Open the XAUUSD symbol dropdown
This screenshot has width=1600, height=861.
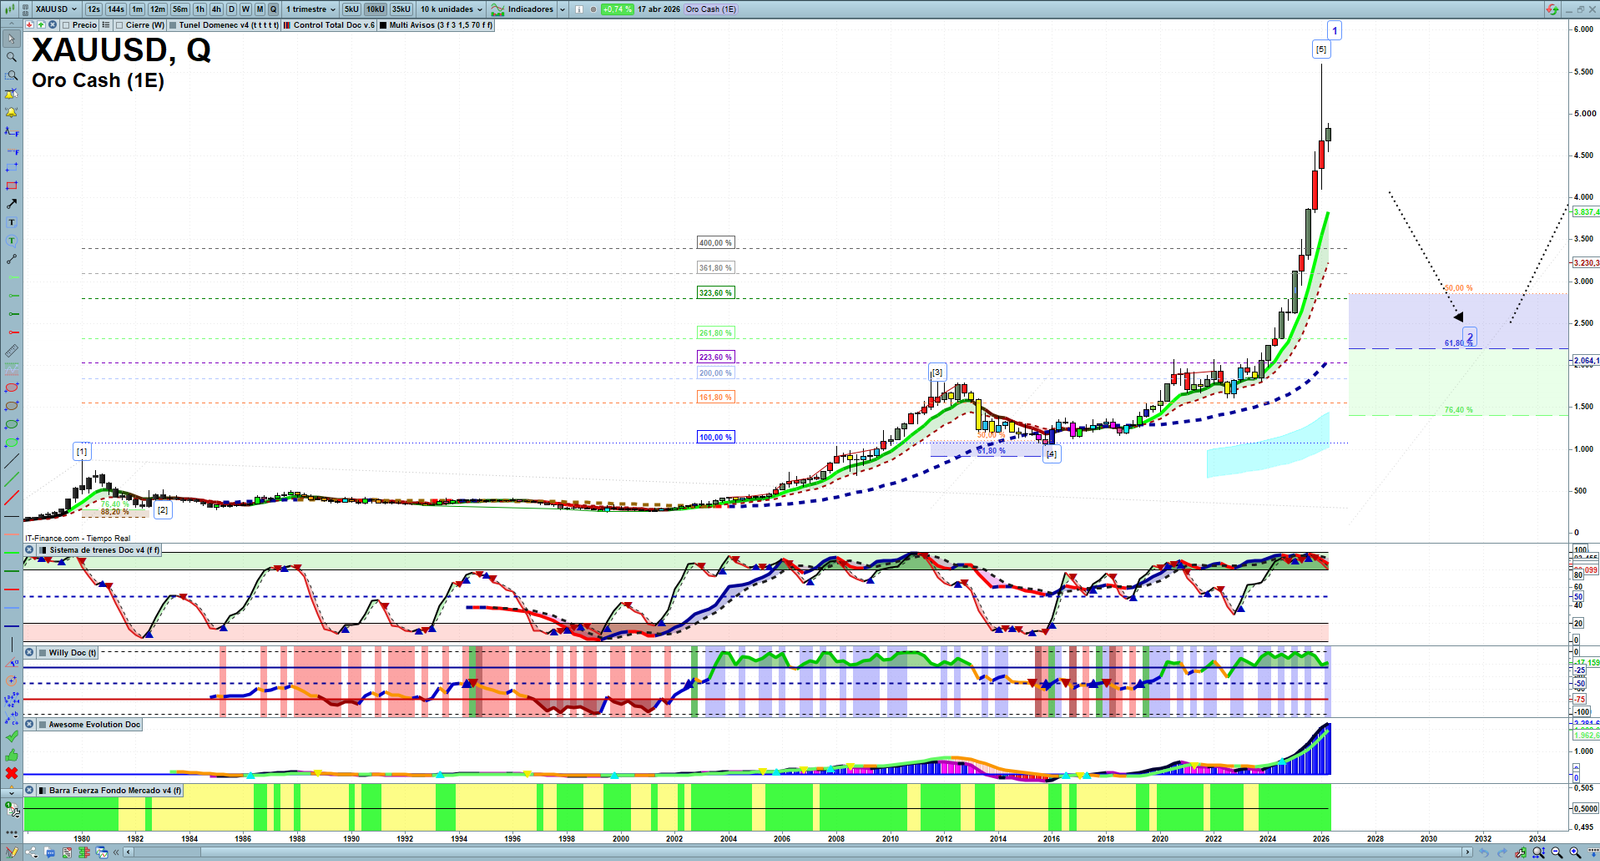(x=56, y=9)
